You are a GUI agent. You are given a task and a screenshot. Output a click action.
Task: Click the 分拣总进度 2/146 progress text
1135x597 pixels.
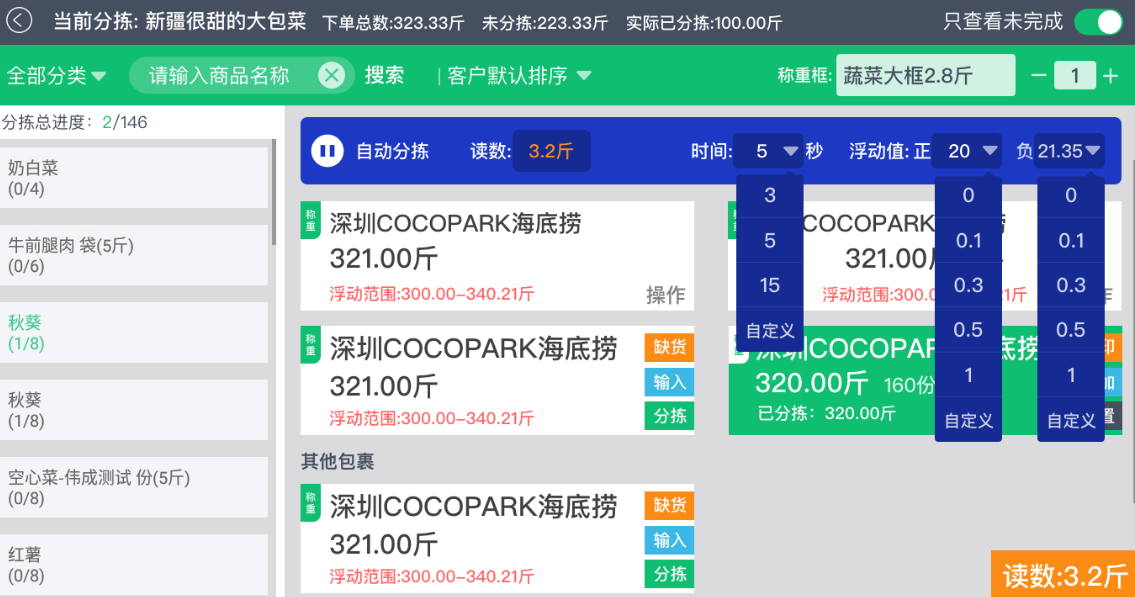click(75, 122)
